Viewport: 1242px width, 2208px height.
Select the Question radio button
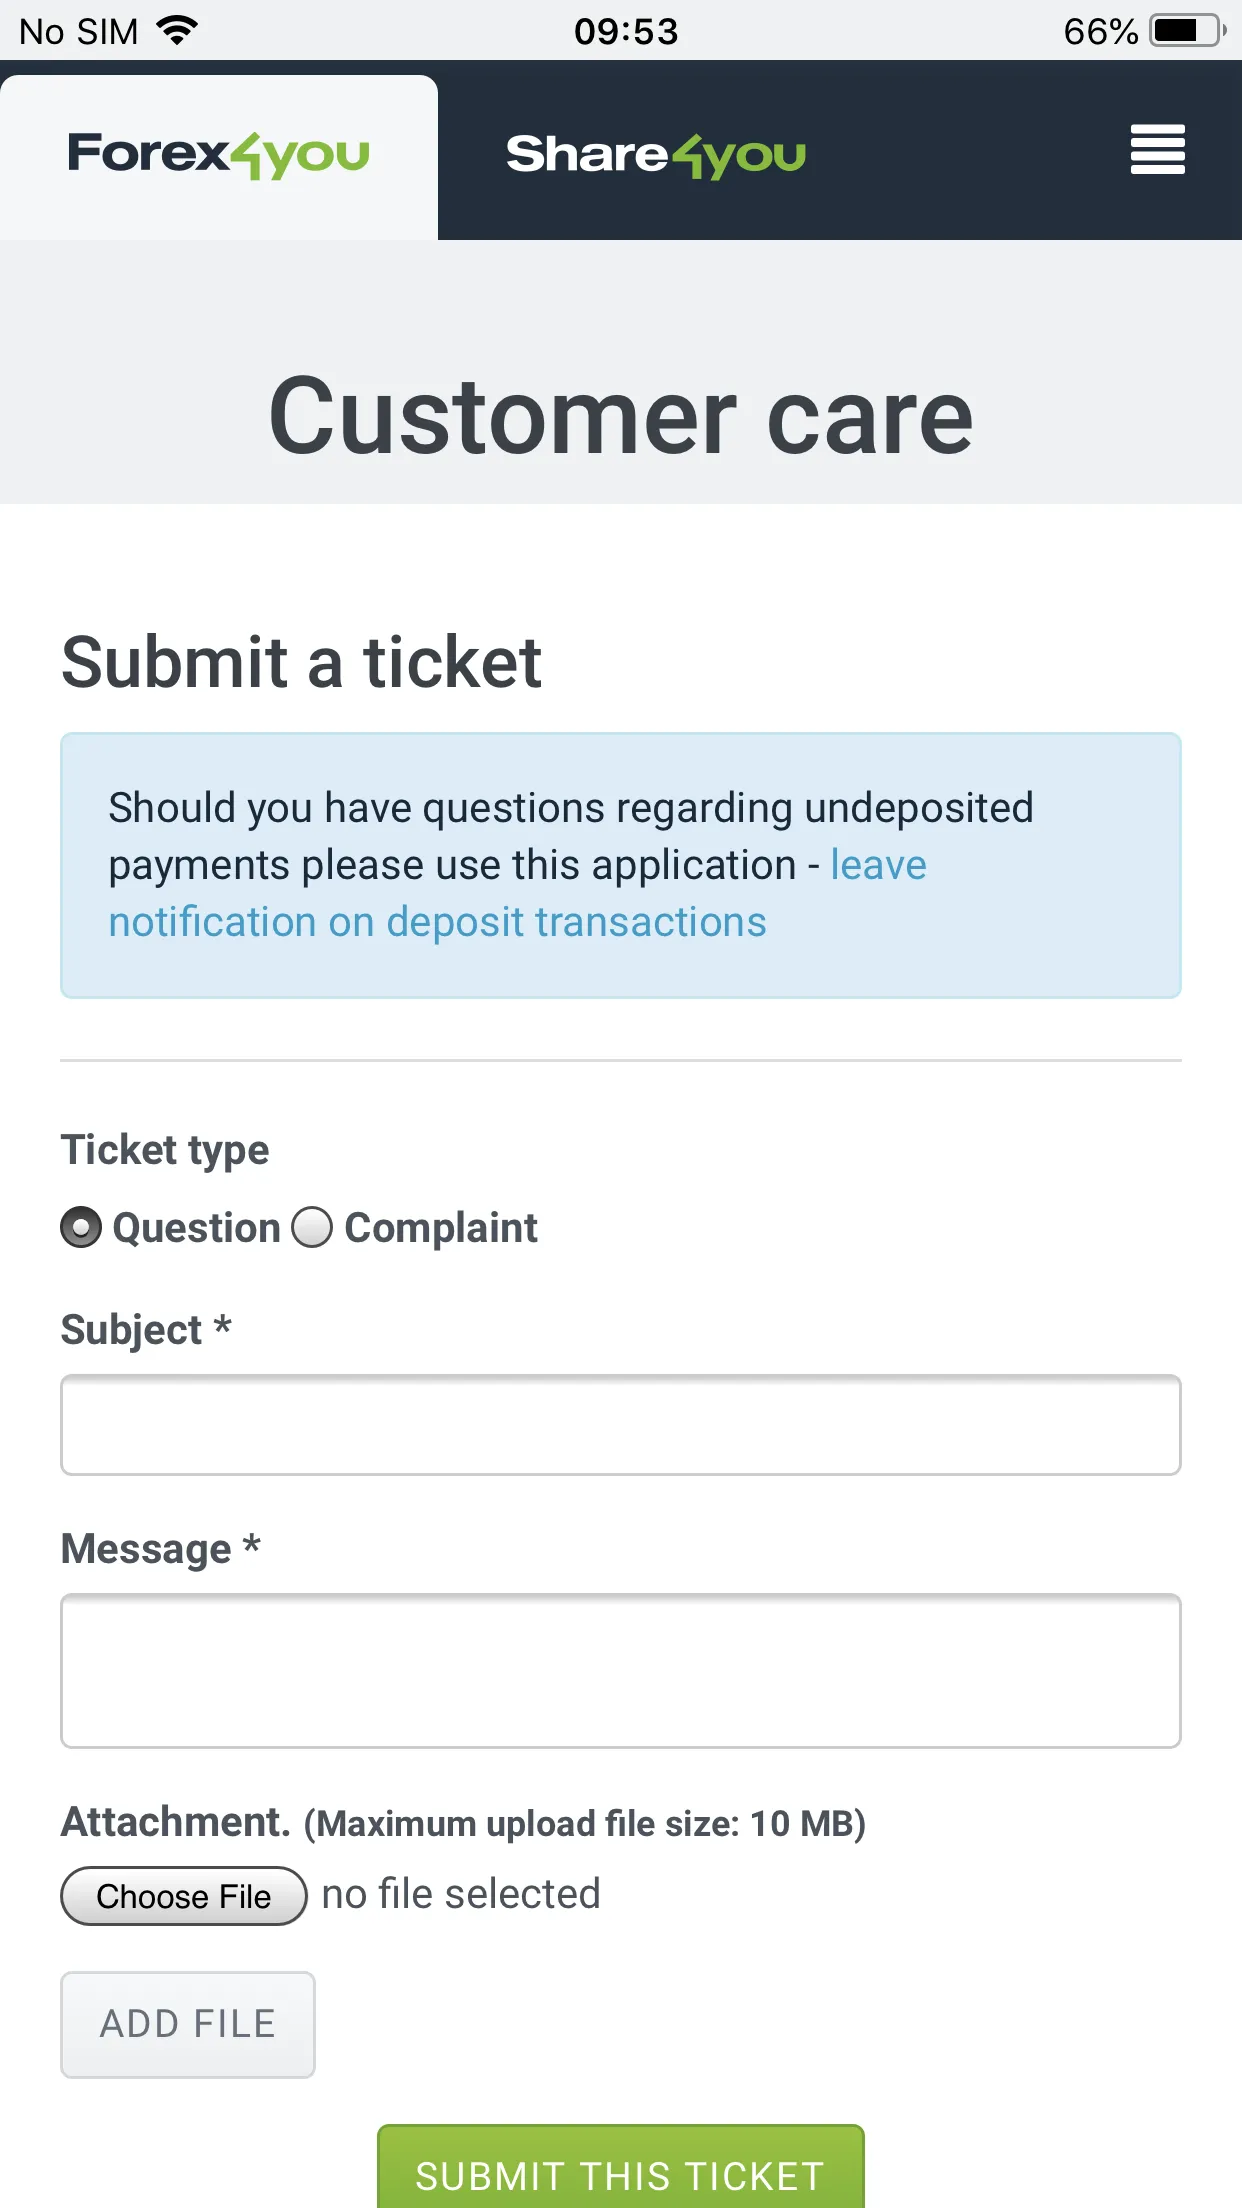(81, 1227)
